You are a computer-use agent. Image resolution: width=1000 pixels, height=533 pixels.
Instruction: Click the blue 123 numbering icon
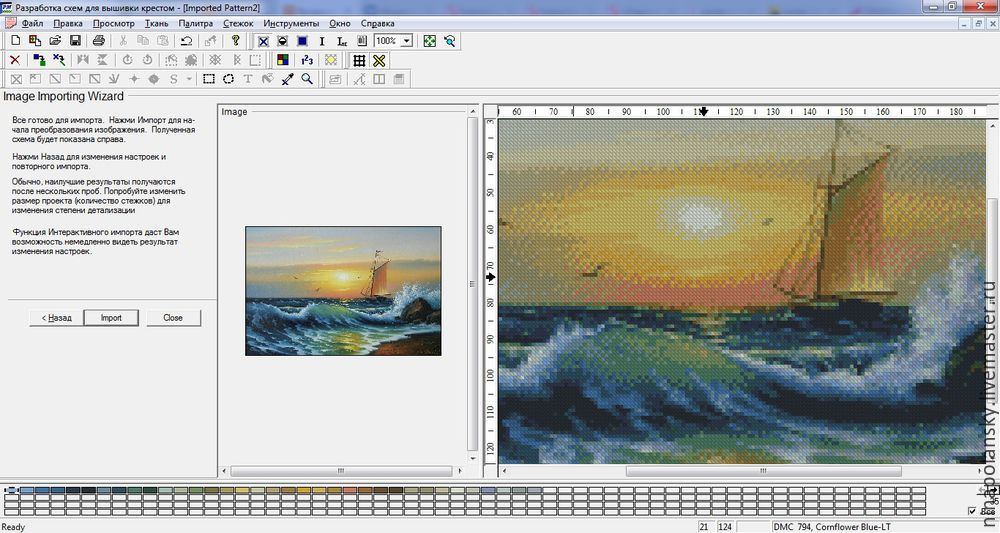[307, 60]
